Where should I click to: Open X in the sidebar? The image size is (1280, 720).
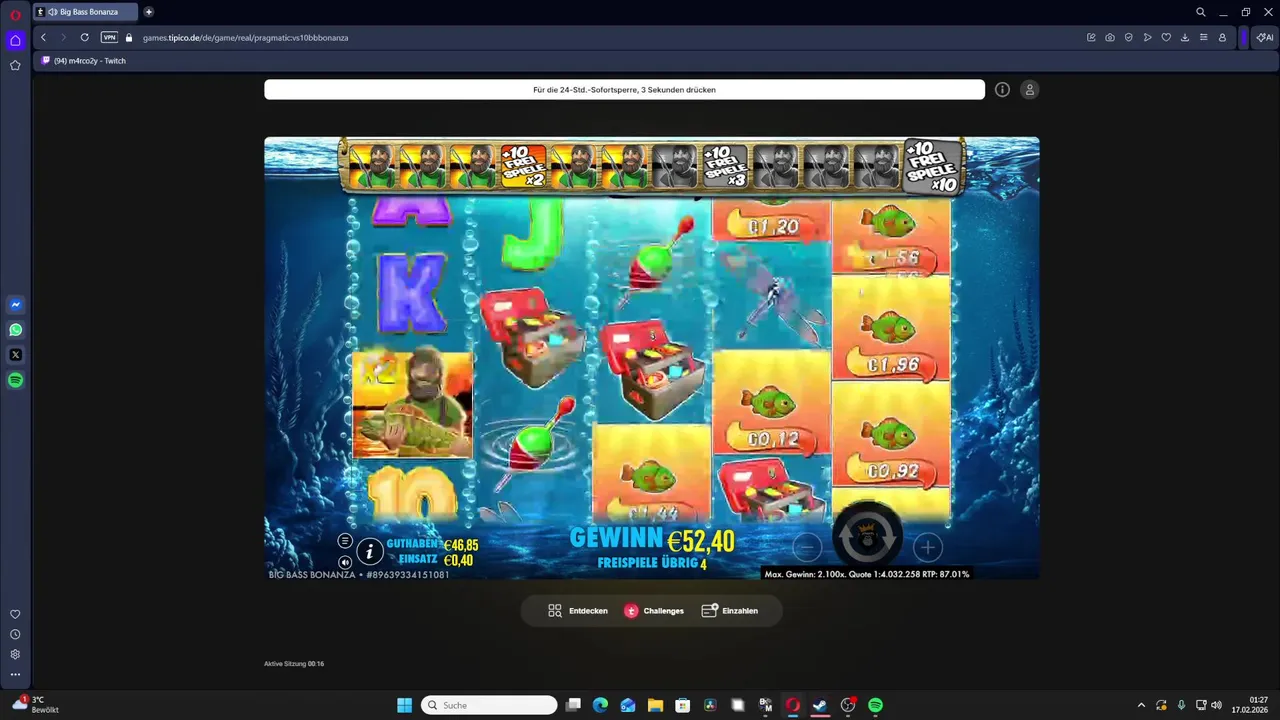pos(15,355)
